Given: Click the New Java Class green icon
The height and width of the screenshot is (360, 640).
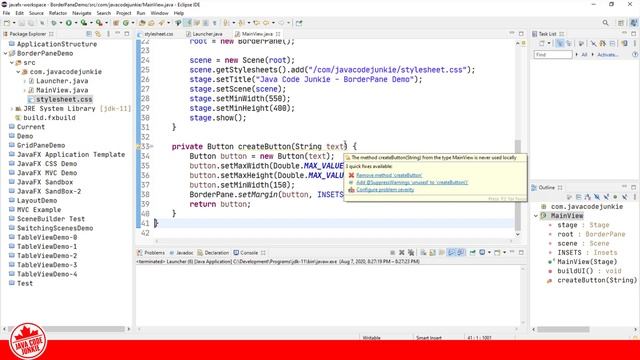Looking at the screenshot, I should (x=126, y=23).
